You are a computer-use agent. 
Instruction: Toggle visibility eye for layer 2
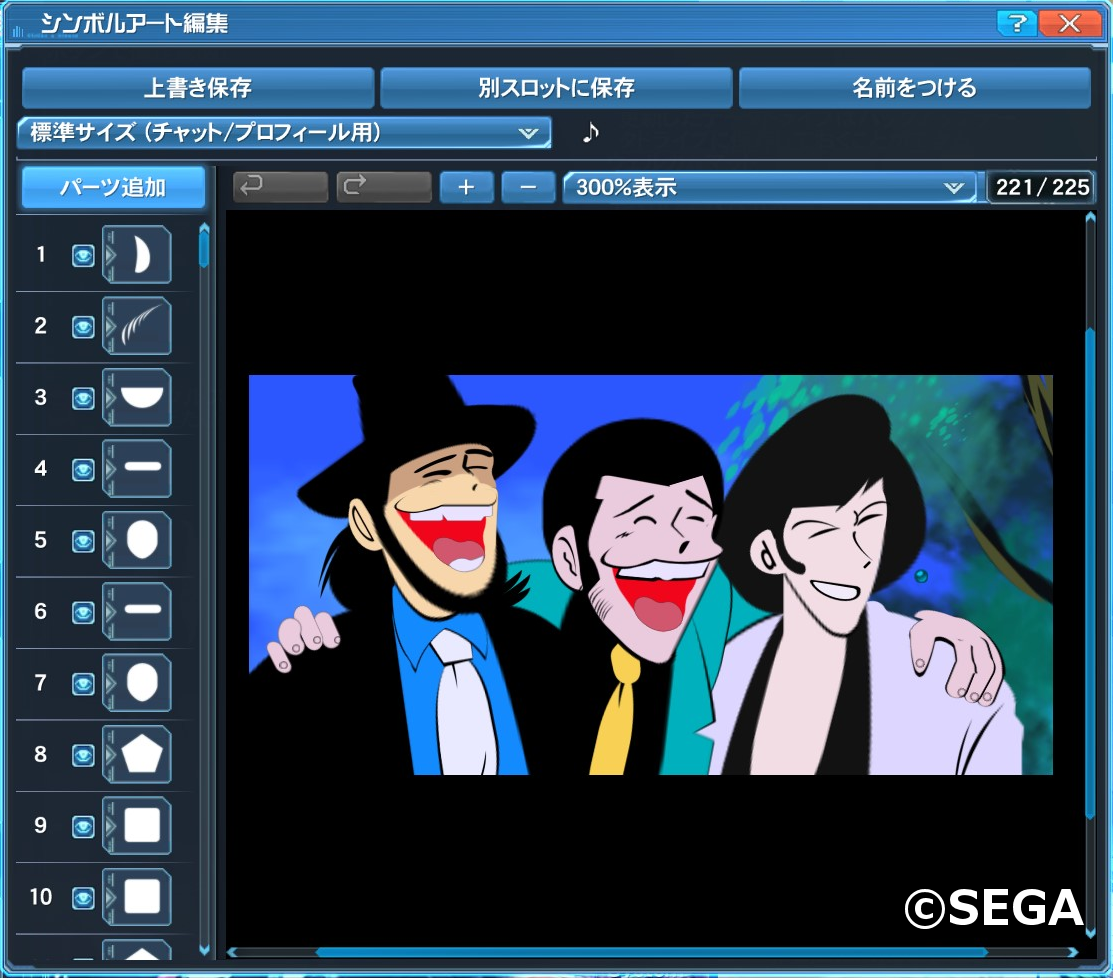tap(83, 327)
